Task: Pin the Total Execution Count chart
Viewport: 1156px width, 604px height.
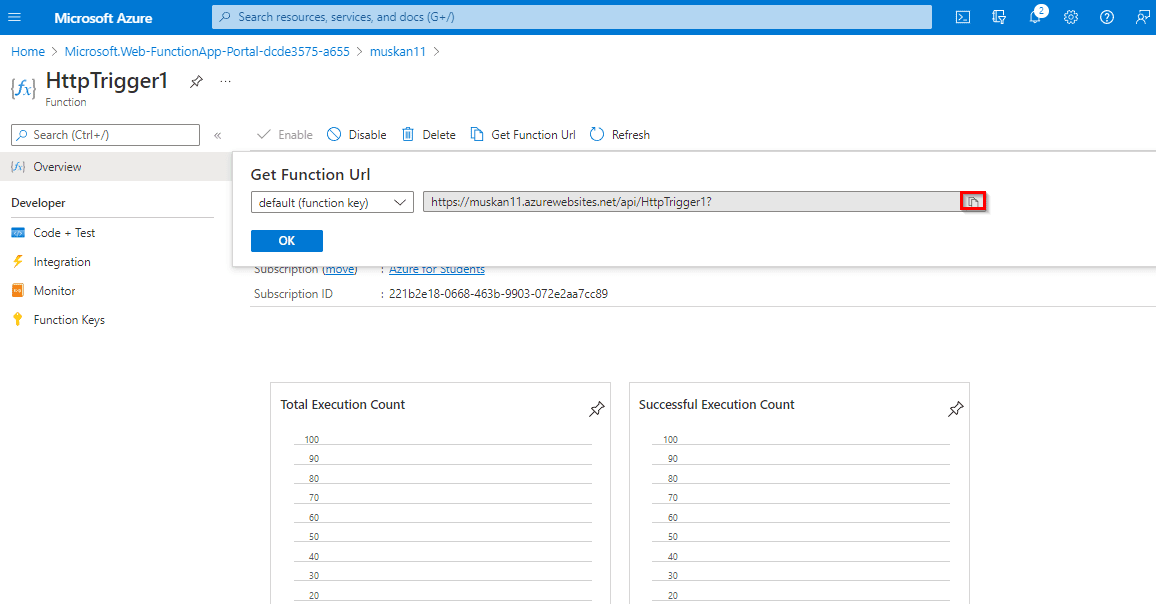Action: tap(597, 409)
